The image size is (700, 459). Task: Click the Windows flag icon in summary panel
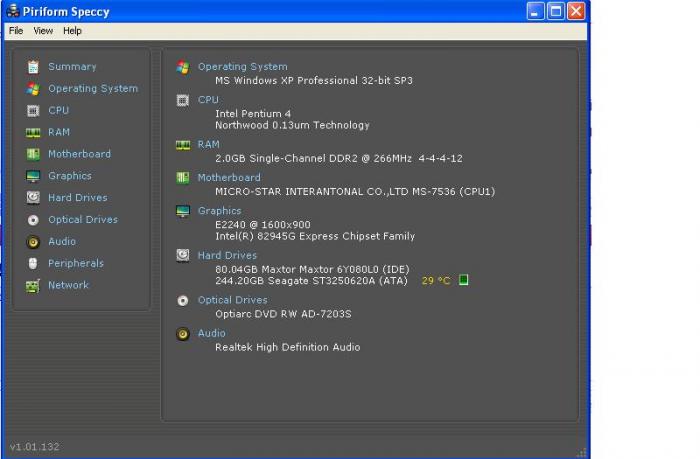(183, 67)
